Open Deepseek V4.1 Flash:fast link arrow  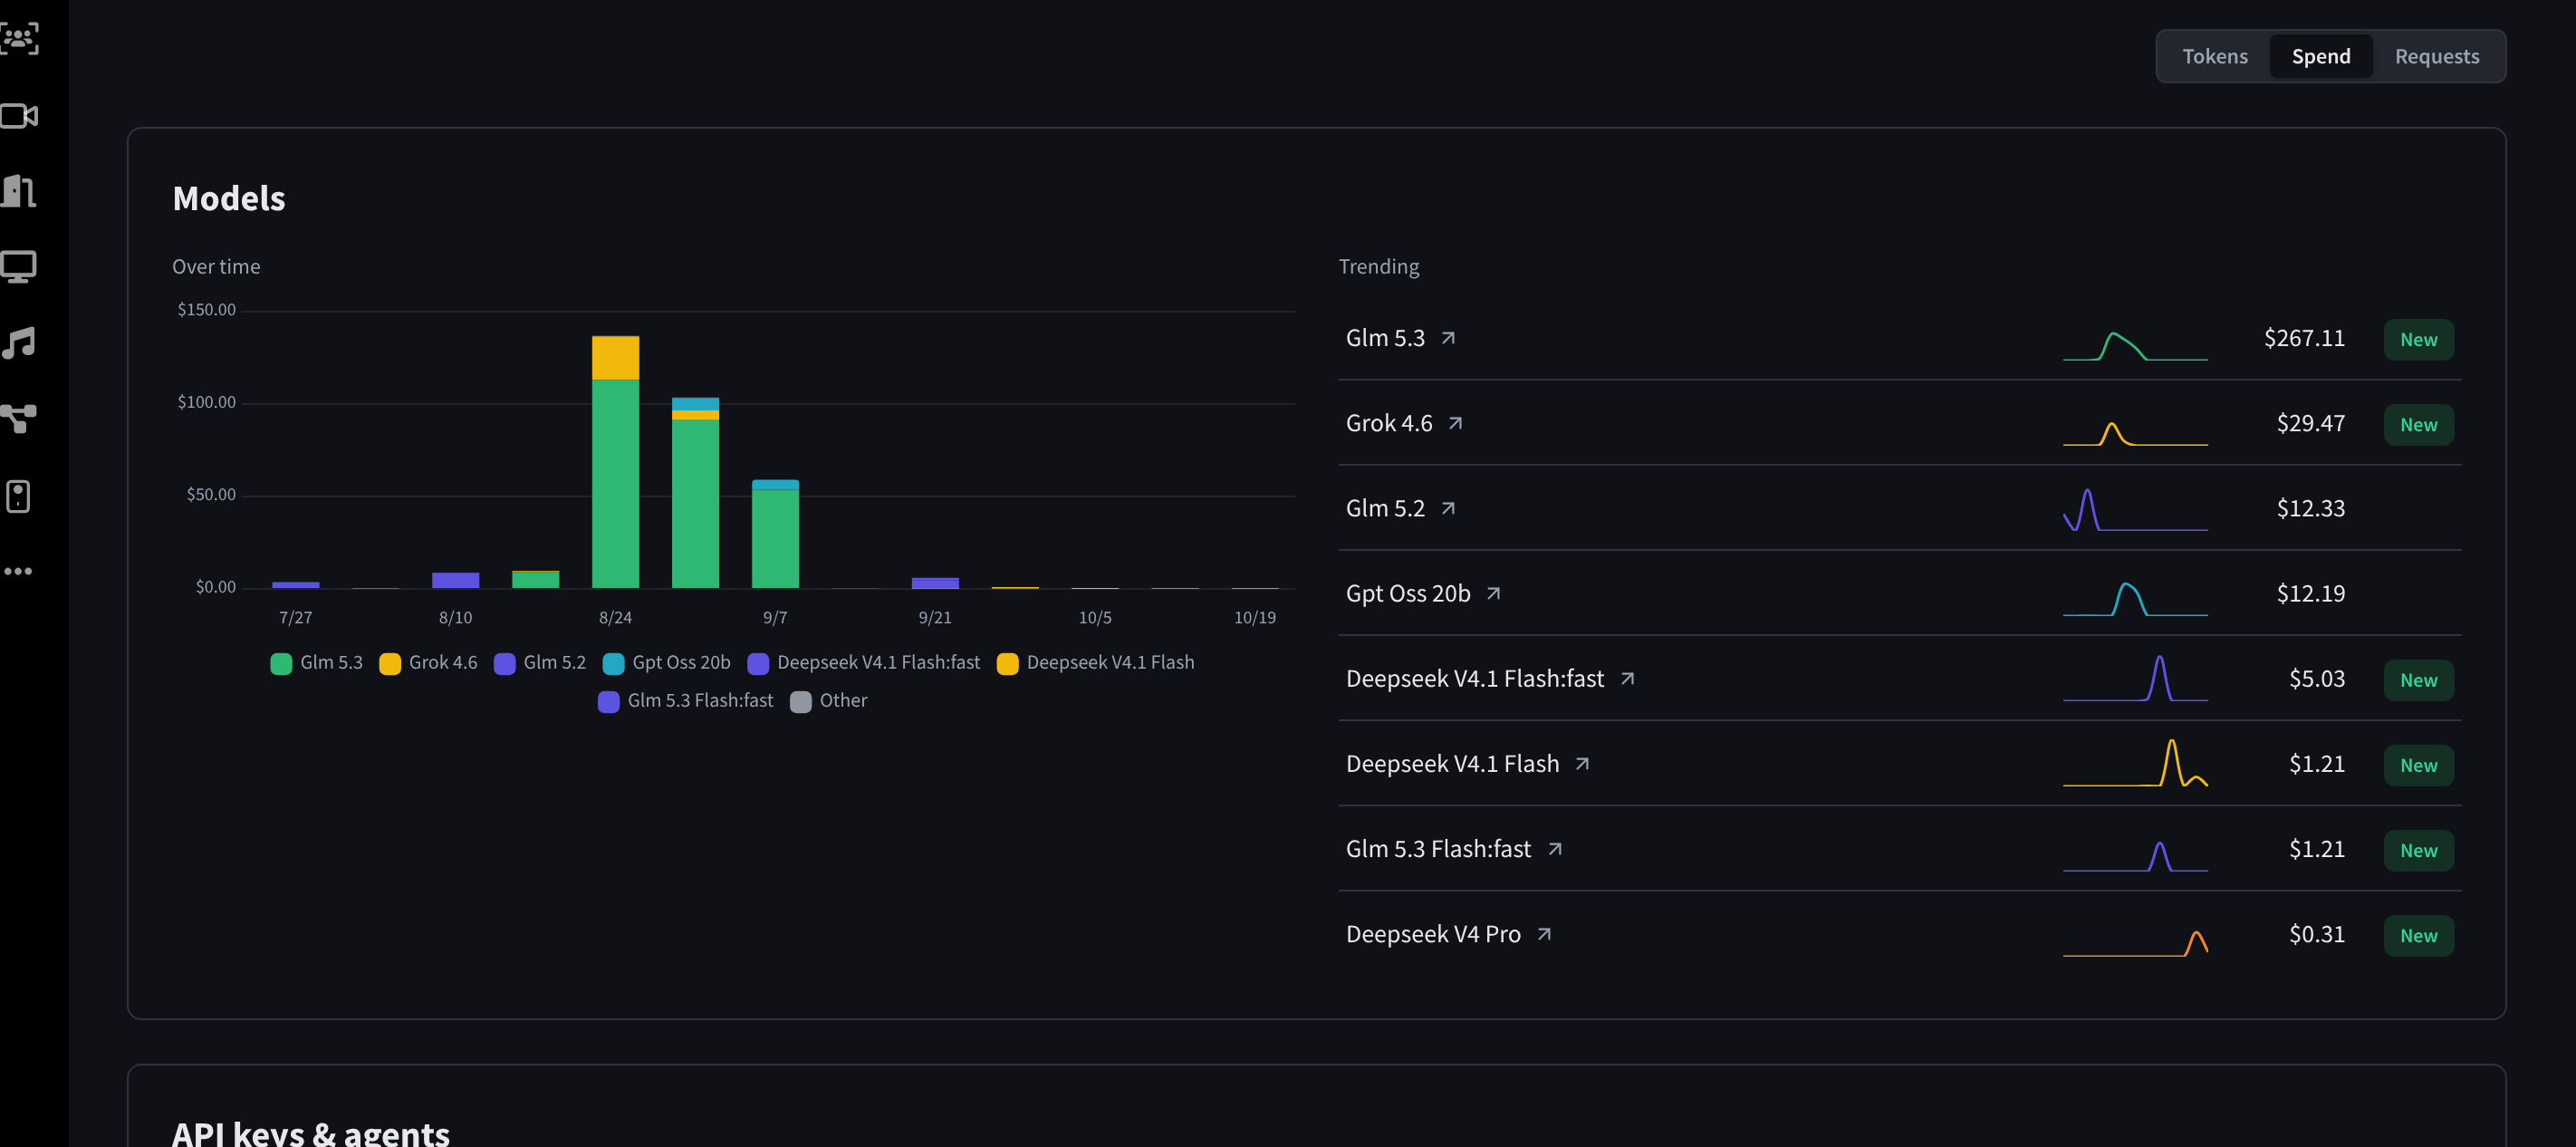1628,678
